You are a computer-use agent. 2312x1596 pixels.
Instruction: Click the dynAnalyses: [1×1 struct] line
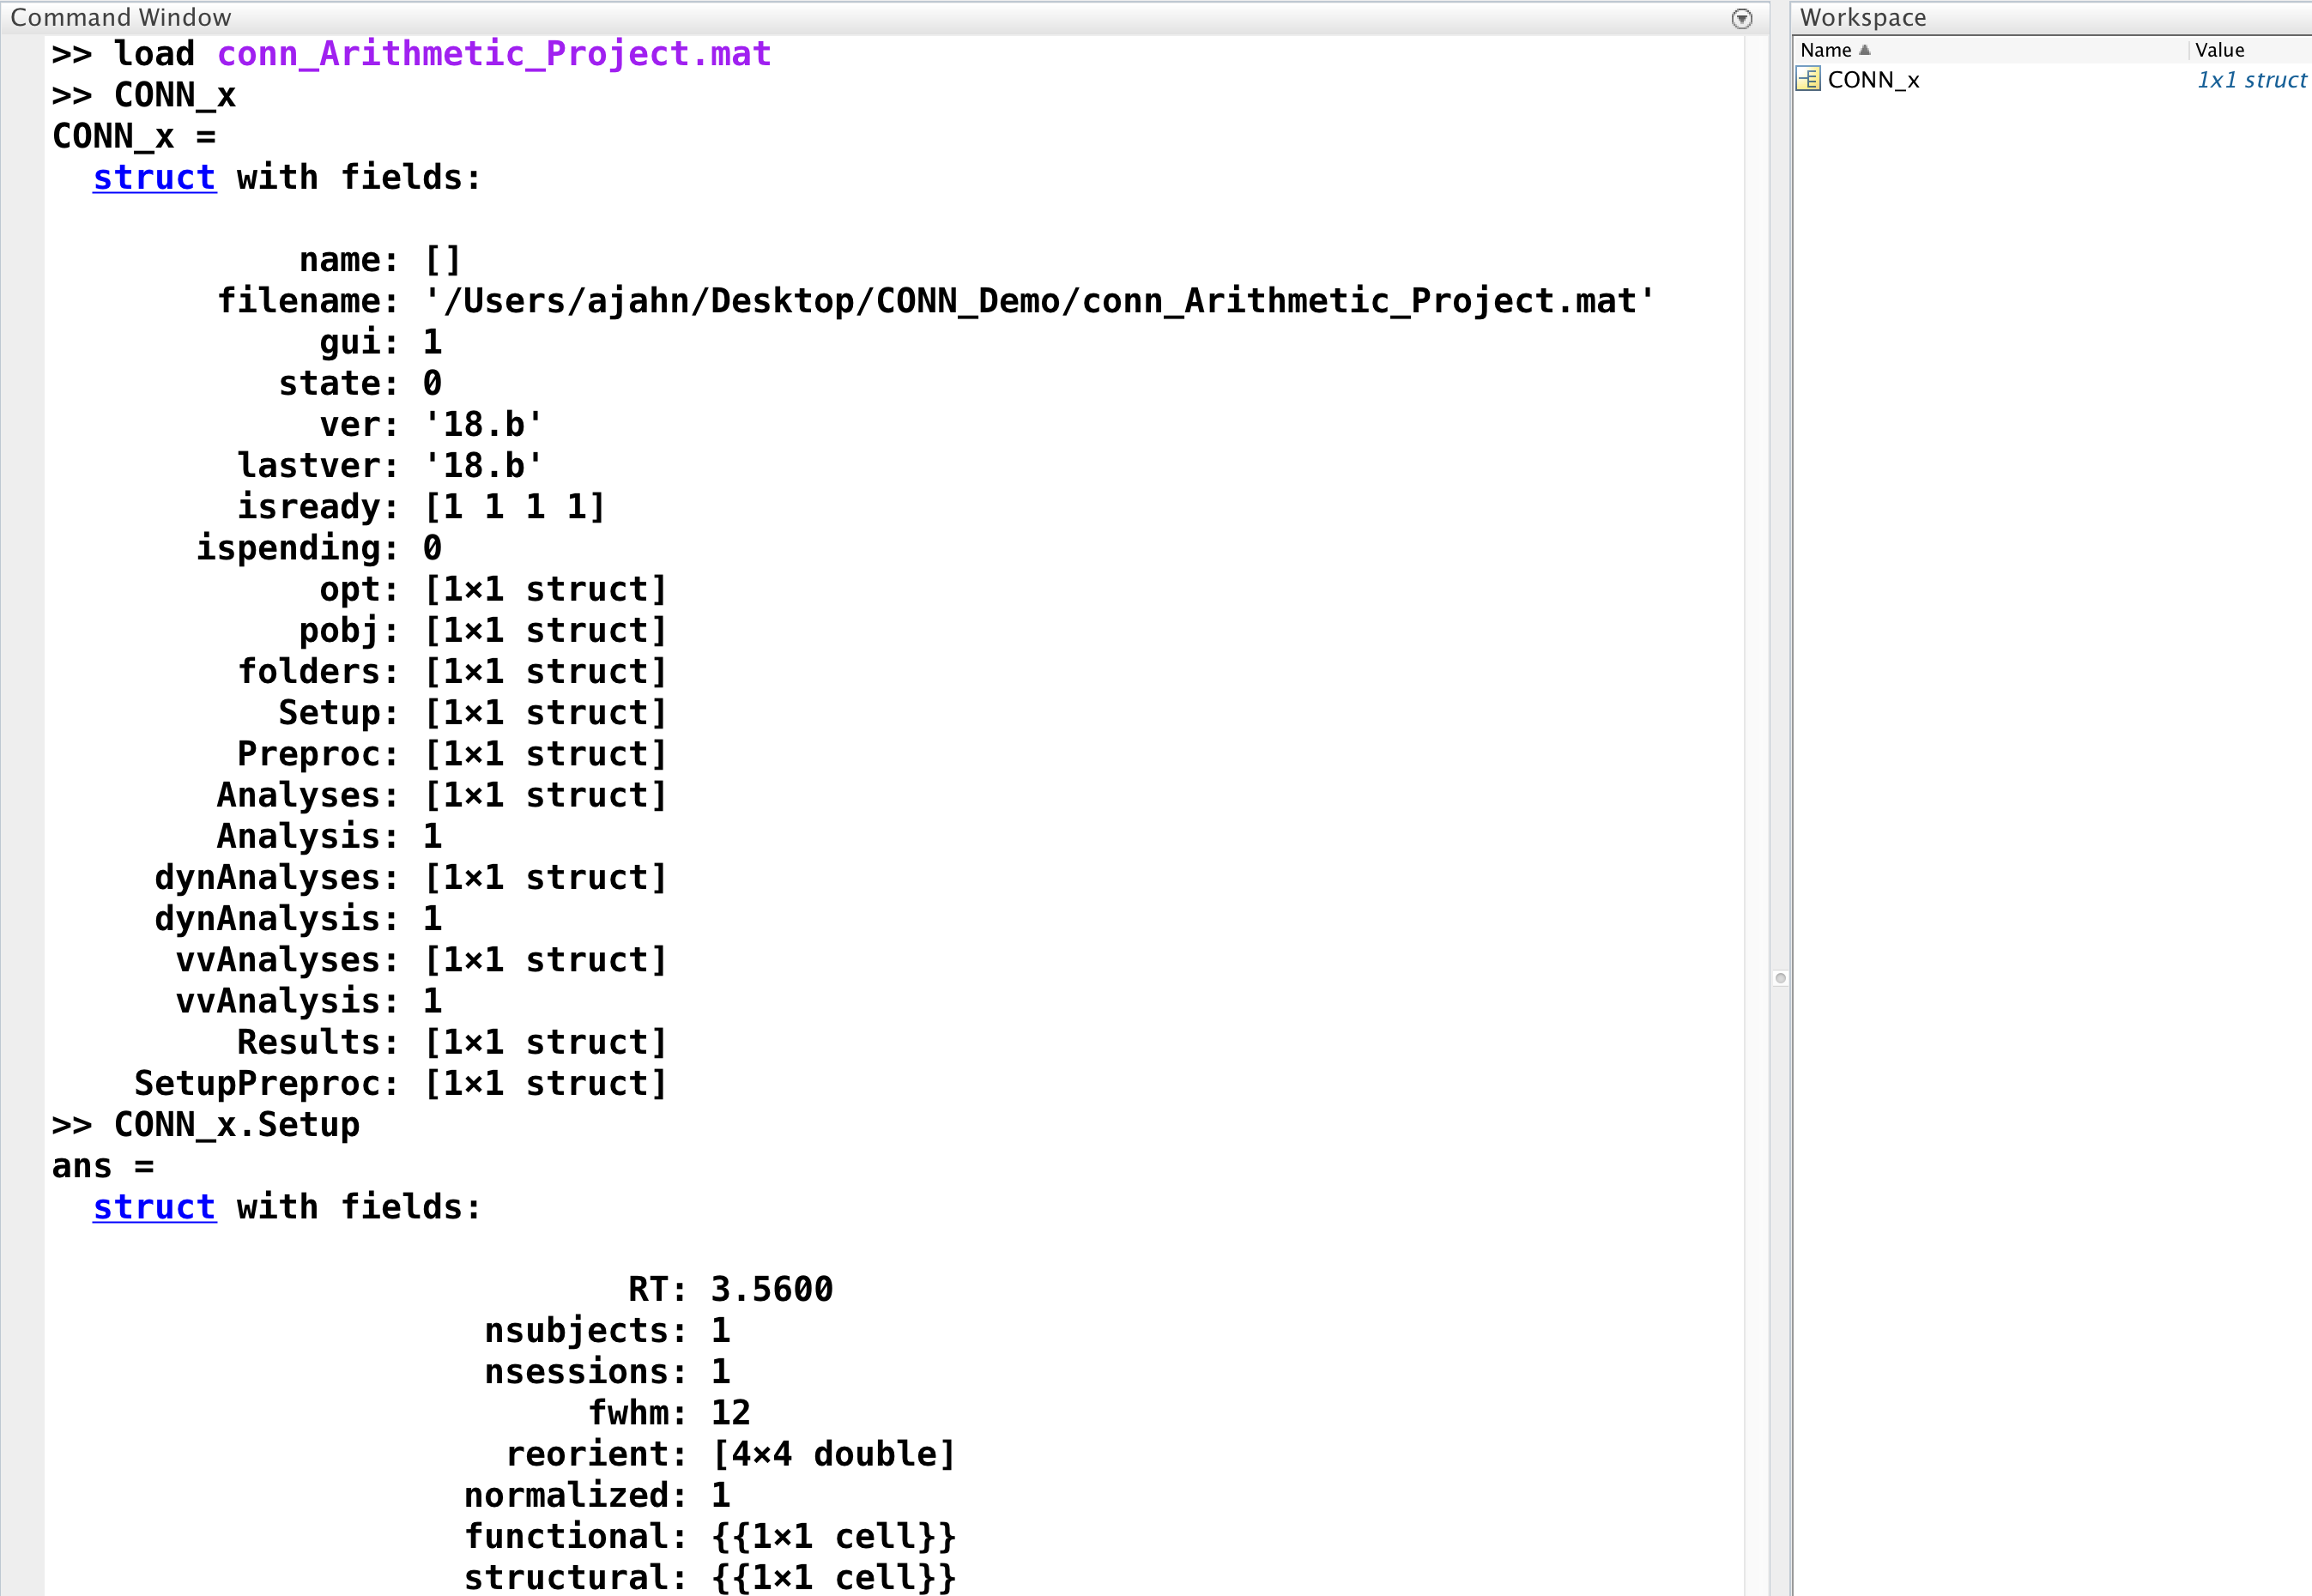[411, 877]
